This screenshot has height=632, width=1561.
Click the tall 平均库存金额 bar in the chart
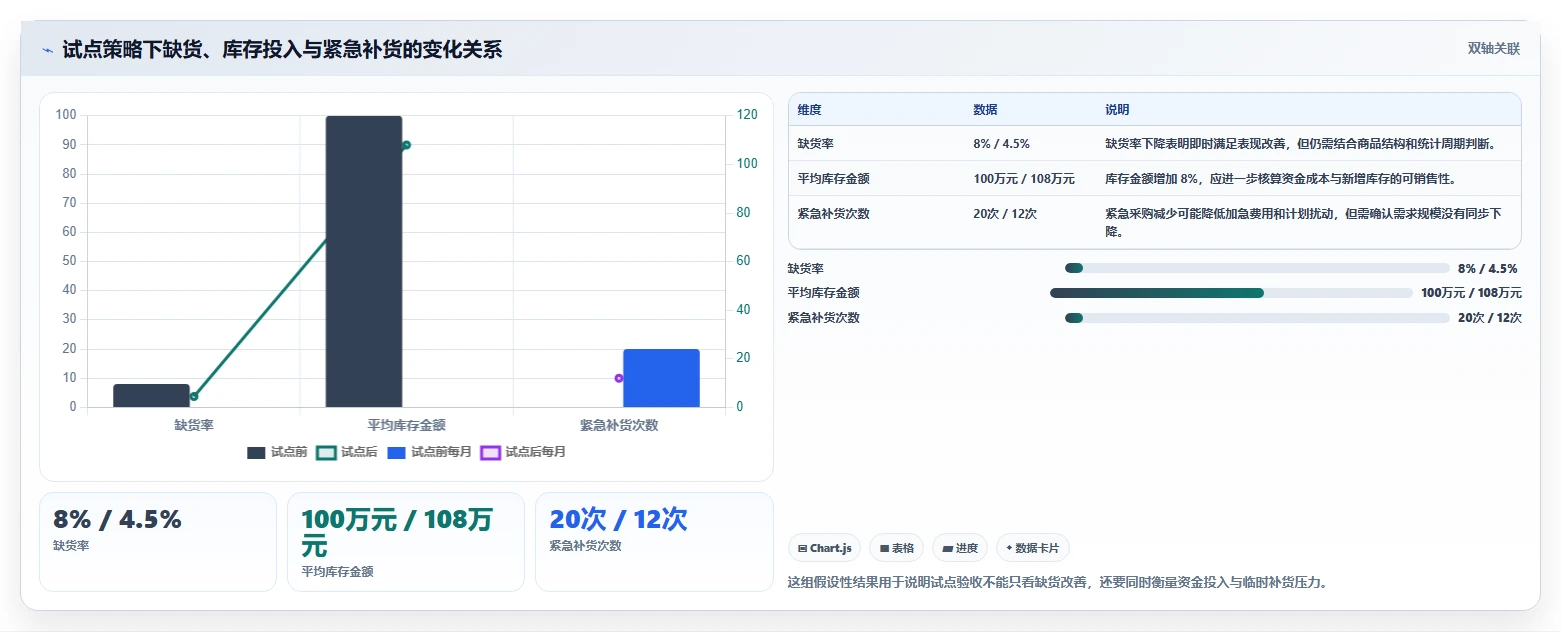364,261
